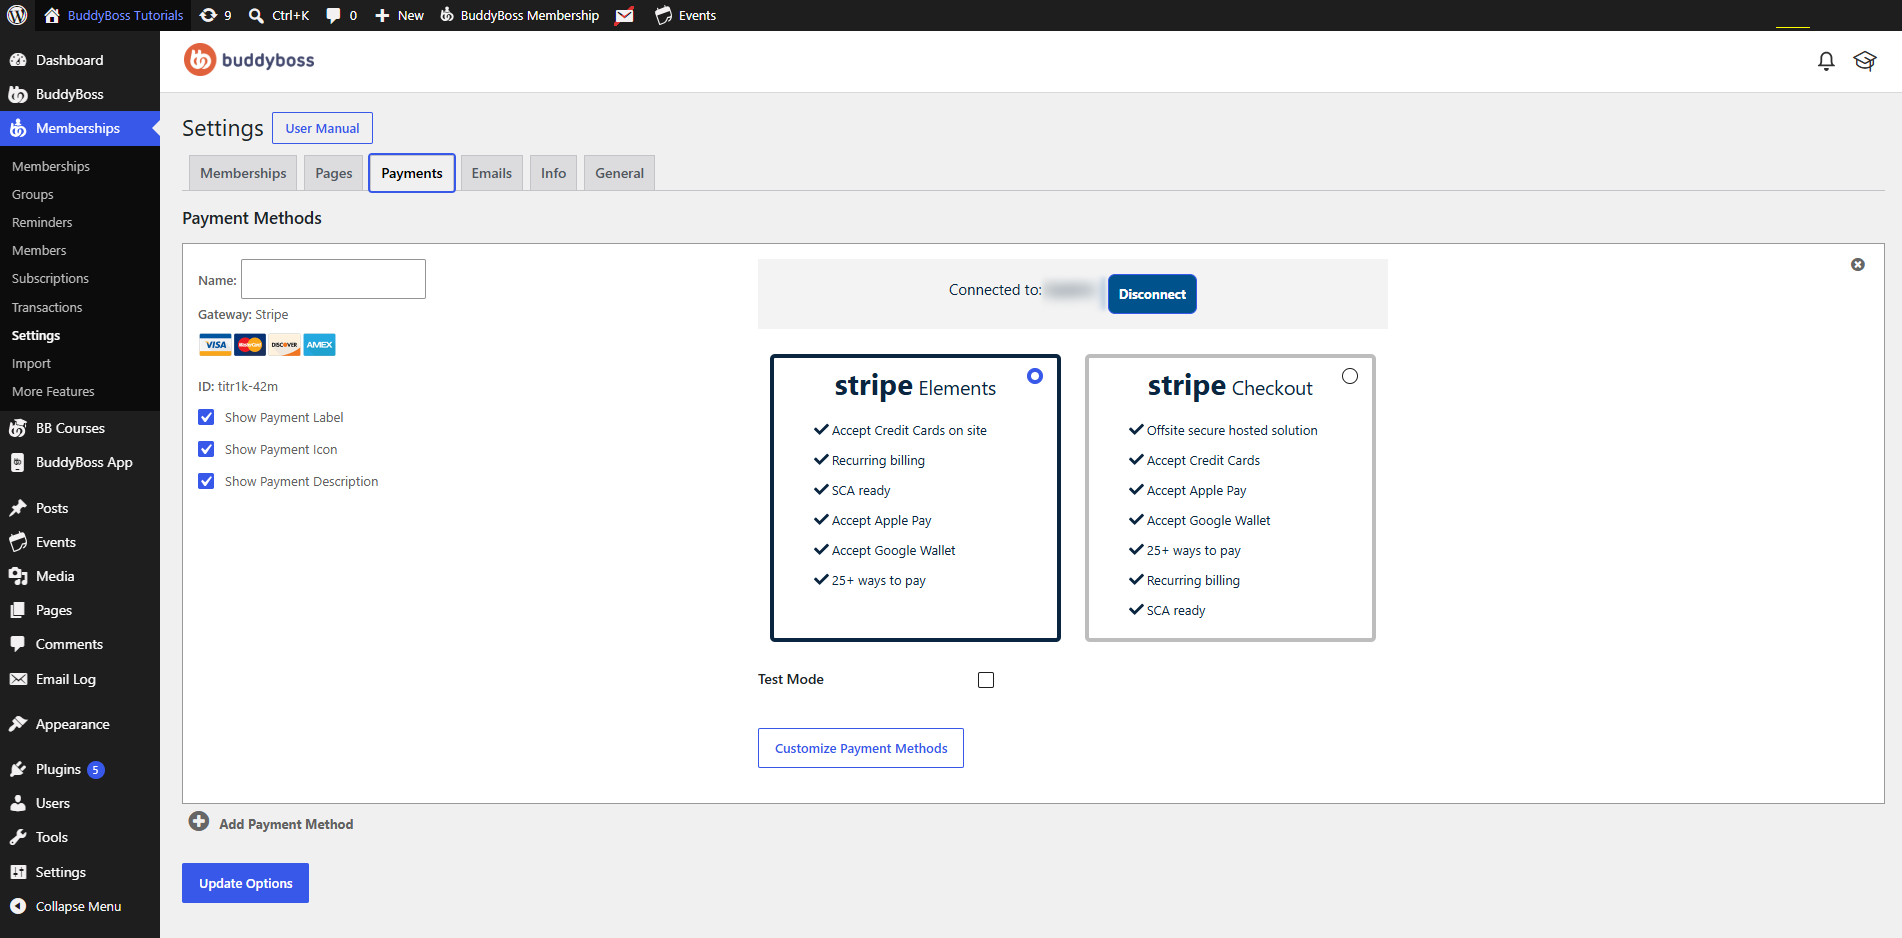Select Stripe Checkout radio option
Screen dimensions: 1902x938
[1350, 376]
